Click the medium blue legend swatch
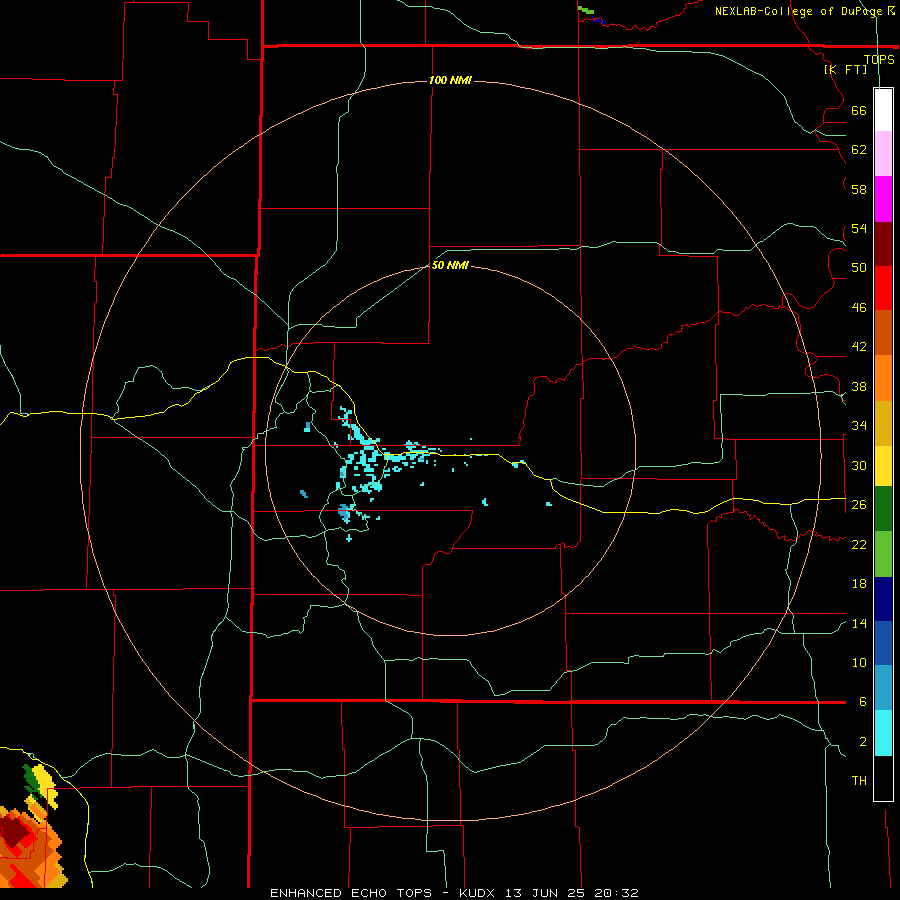This screenshot has width=900, height=900. pos(883,643)
